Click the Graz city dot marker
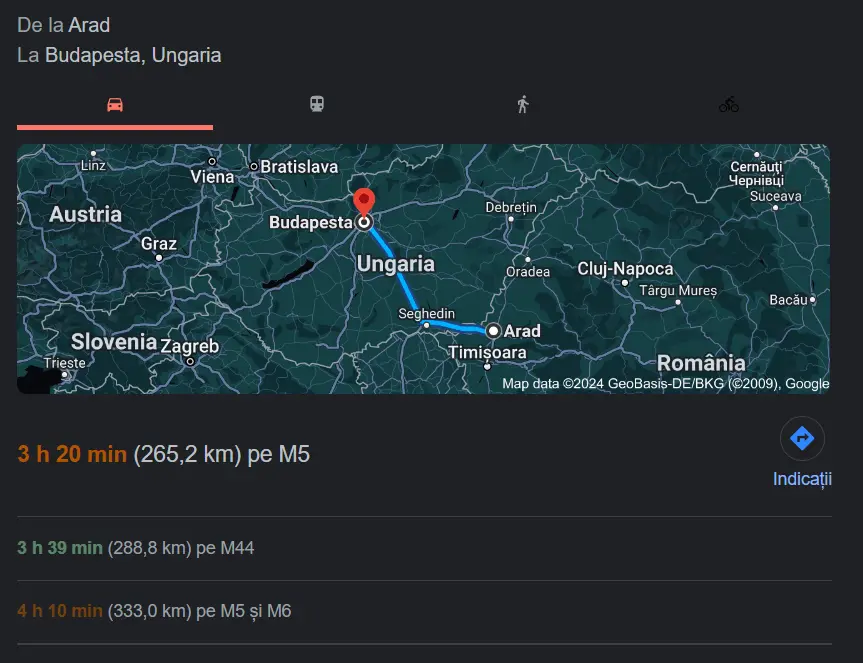Image resolution: width=863 pixels, height=663 pixels. 159,257
